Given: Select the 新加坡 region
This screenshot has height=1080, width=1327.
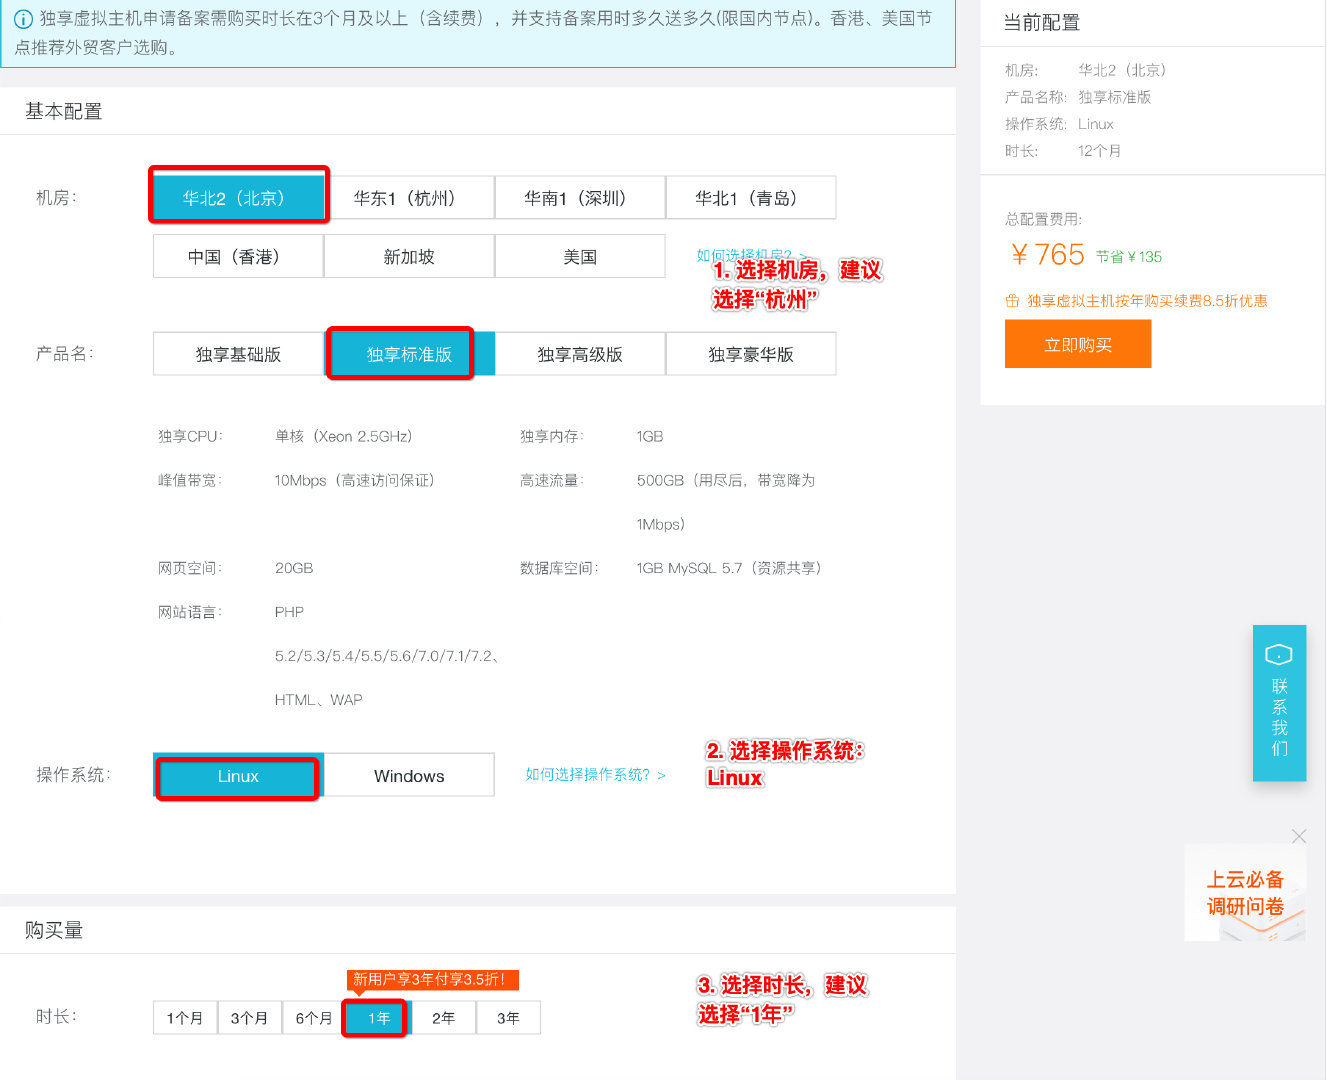Looking at the screenshot, I should [x=409, y=256].
